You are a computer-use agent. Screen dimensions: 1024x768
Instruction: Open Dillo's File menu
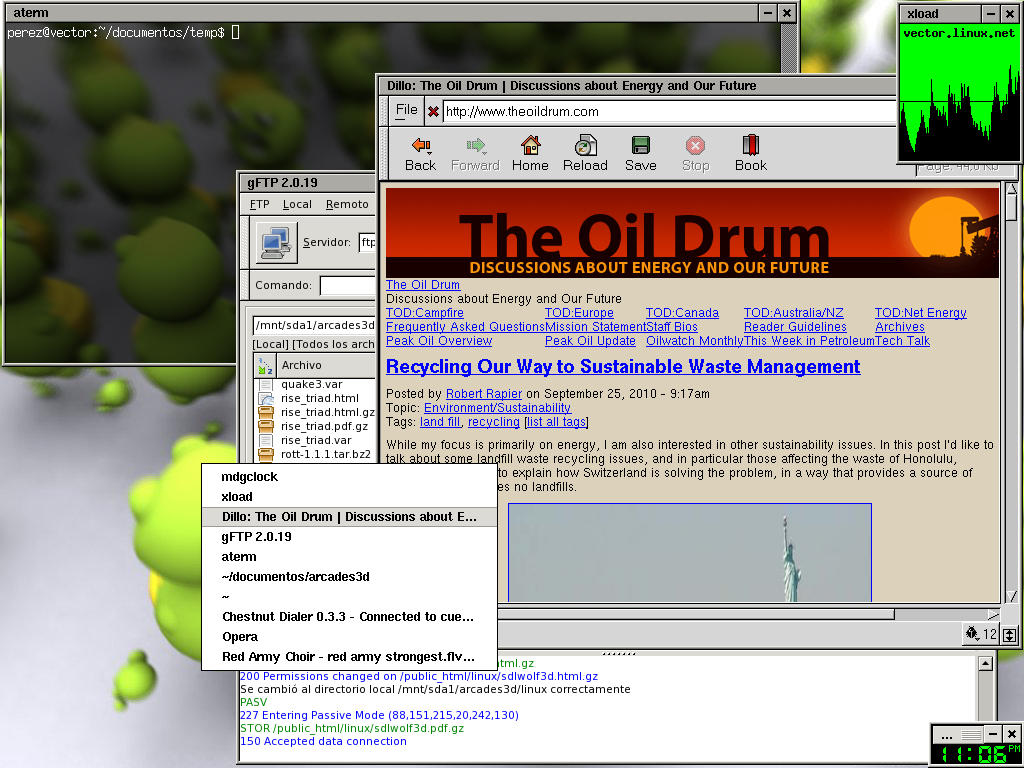coord(406,110)
